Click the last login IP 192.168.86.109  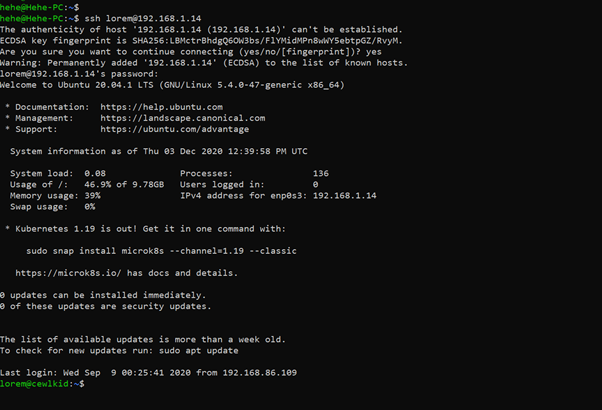click(262, 373)
